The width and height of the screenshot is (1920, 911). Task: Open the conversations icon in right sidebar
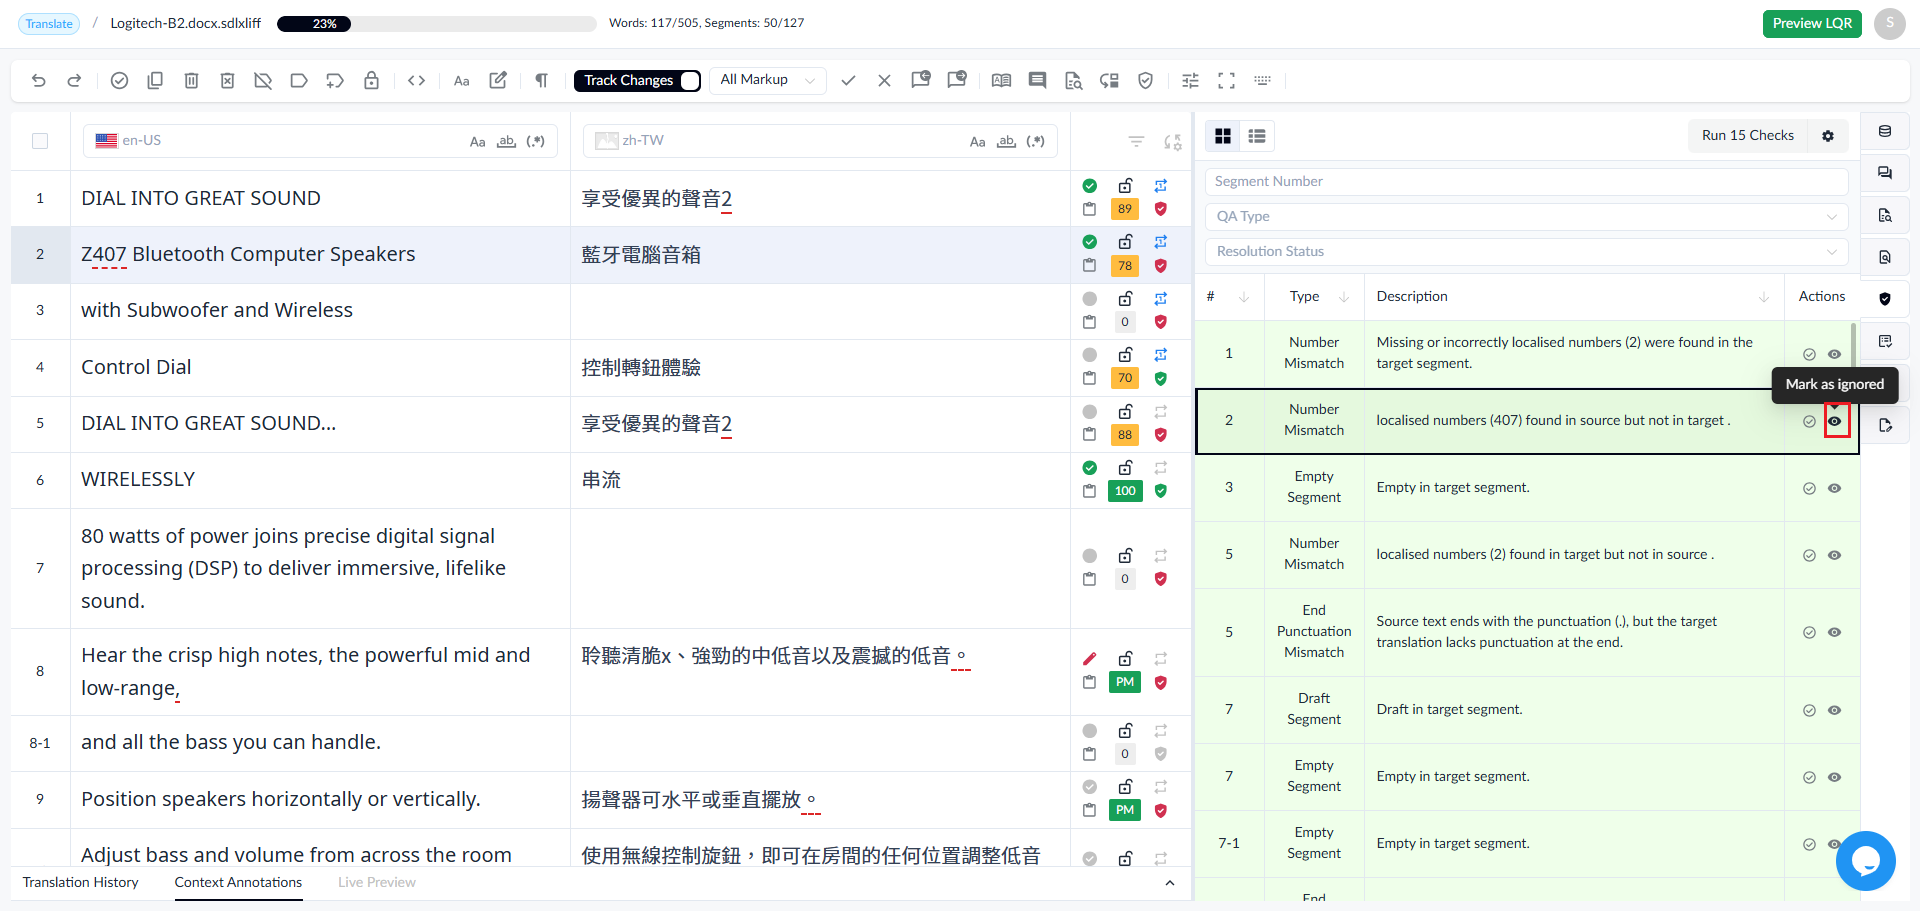click(x=1885, y=173)
